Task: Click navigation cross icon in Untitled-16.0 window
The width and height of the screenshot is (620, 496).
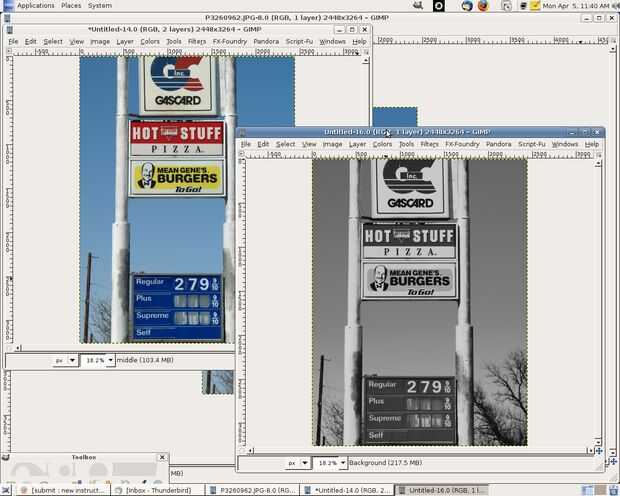Action: tap(599, 451)
